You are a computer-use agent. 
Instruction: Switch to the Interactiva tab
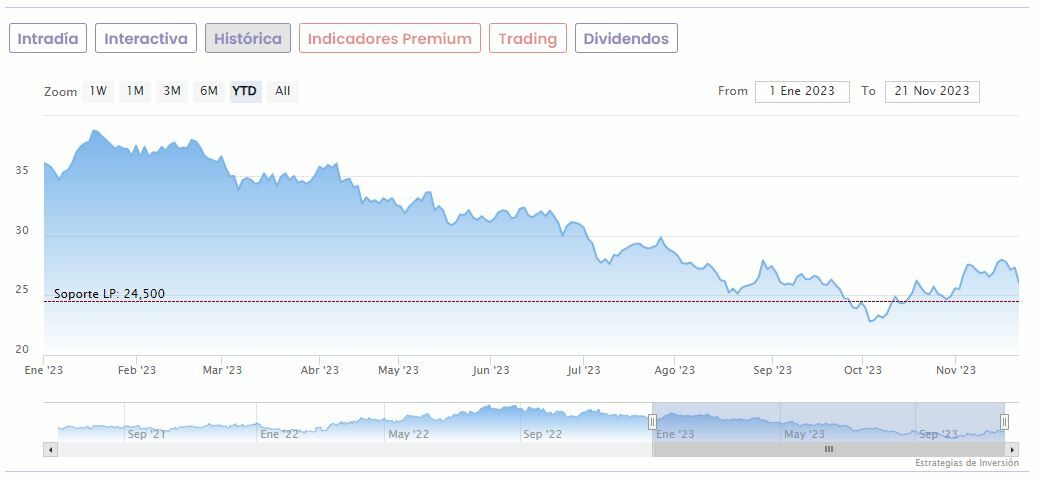[146, 39]
